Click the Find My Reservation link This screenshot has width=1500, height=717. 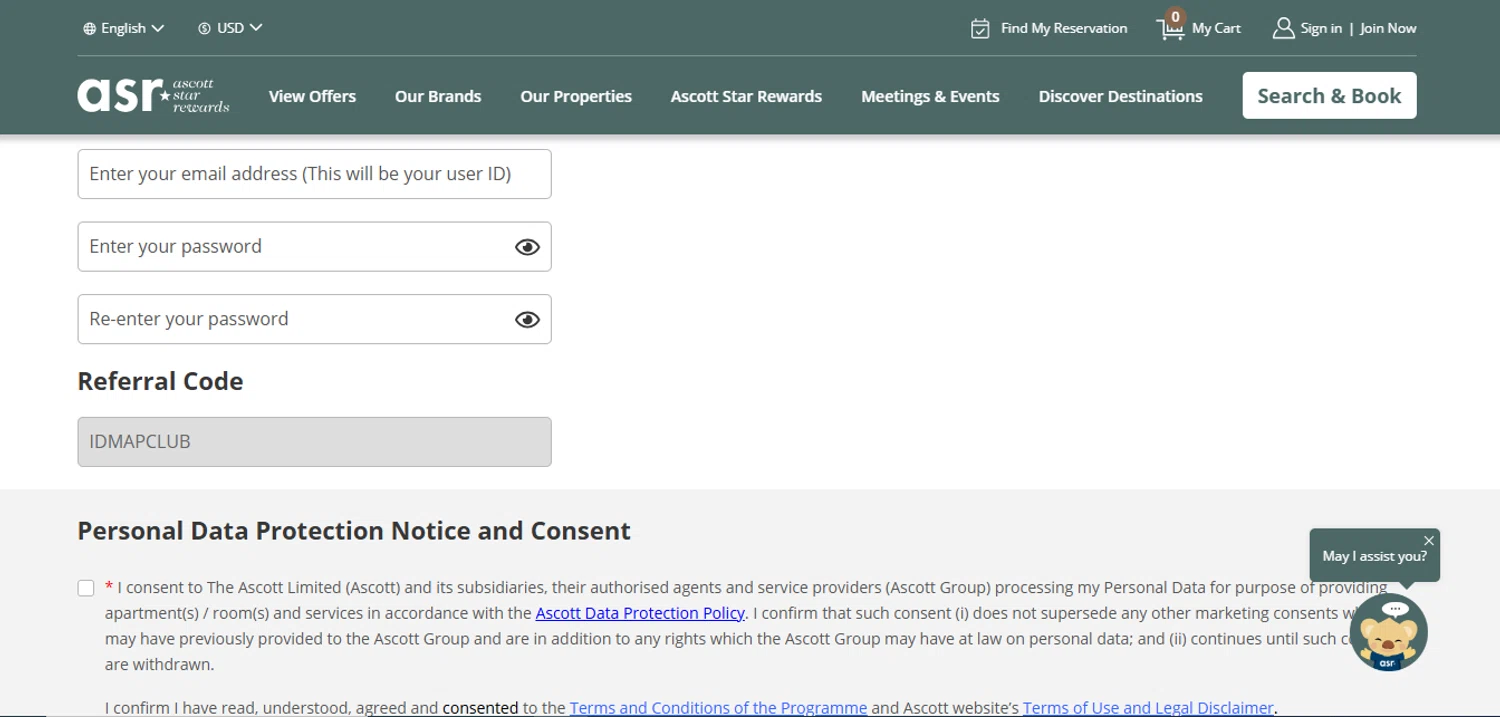(1064, 28)
